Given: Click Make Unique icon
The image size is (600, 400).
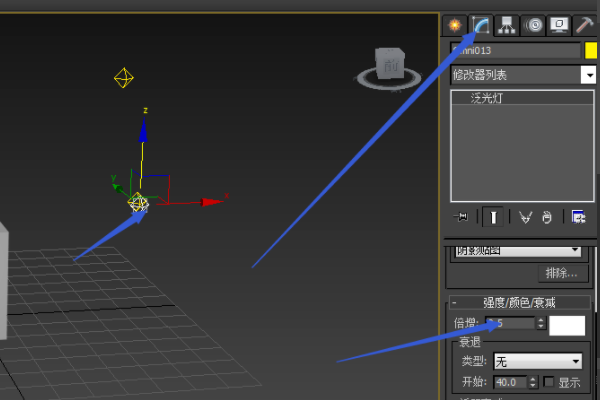Looking at the screenshot, I should (x=525, y=216).
